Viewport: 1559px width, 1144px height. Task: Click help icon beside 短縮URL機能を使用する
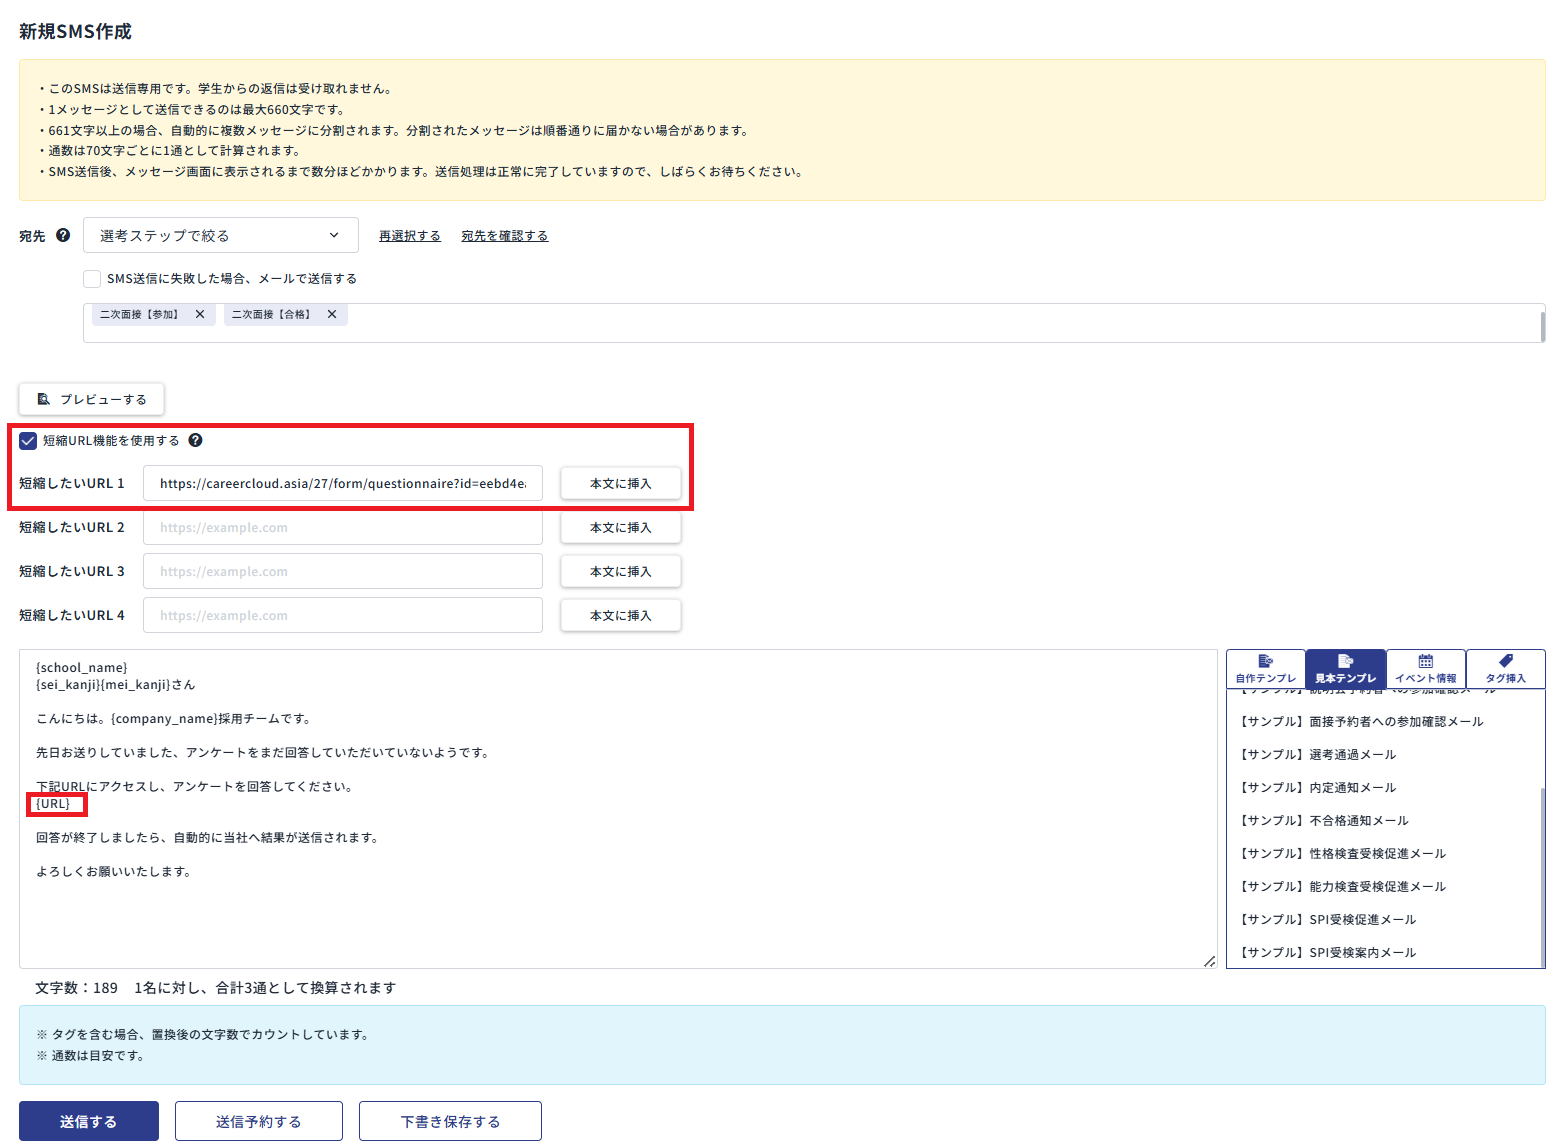(196, 440)
